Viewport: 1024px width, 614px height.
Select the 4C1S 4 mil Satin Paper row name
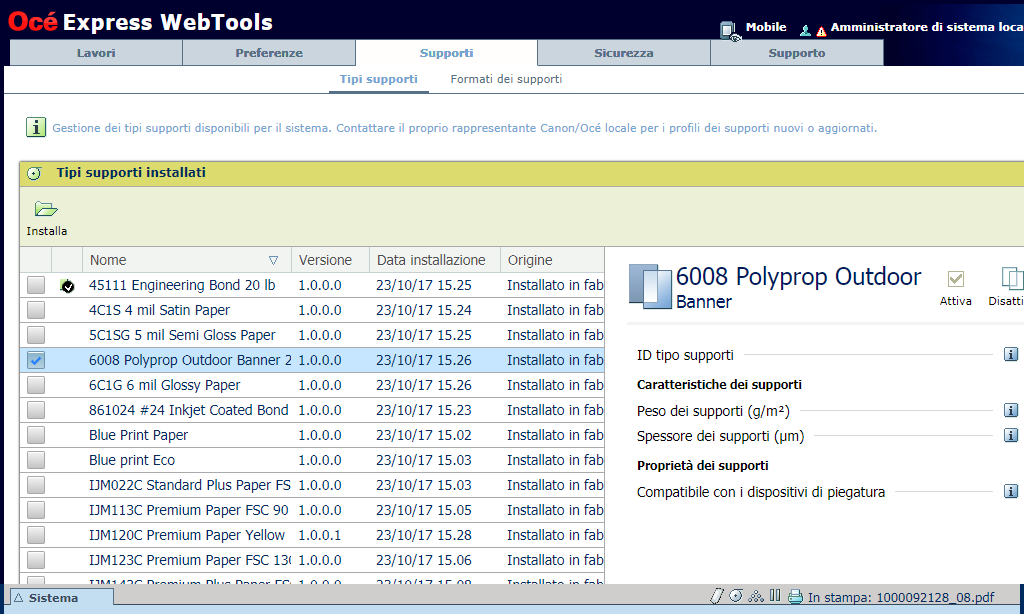(x=159, y=310)
